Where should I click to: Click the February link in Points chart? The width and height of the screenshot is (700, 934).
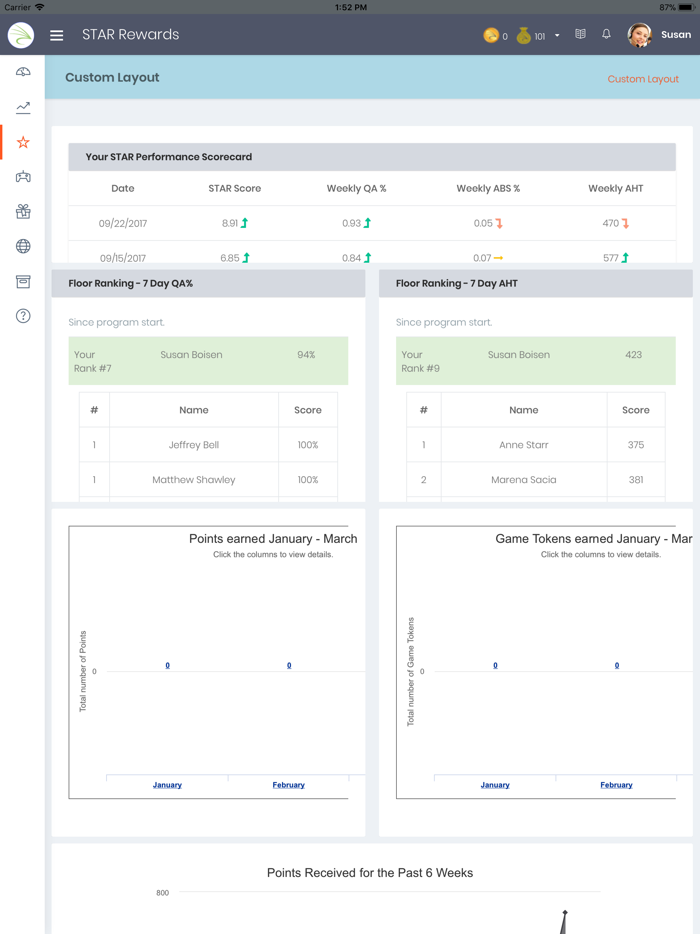tap(288, 785)
